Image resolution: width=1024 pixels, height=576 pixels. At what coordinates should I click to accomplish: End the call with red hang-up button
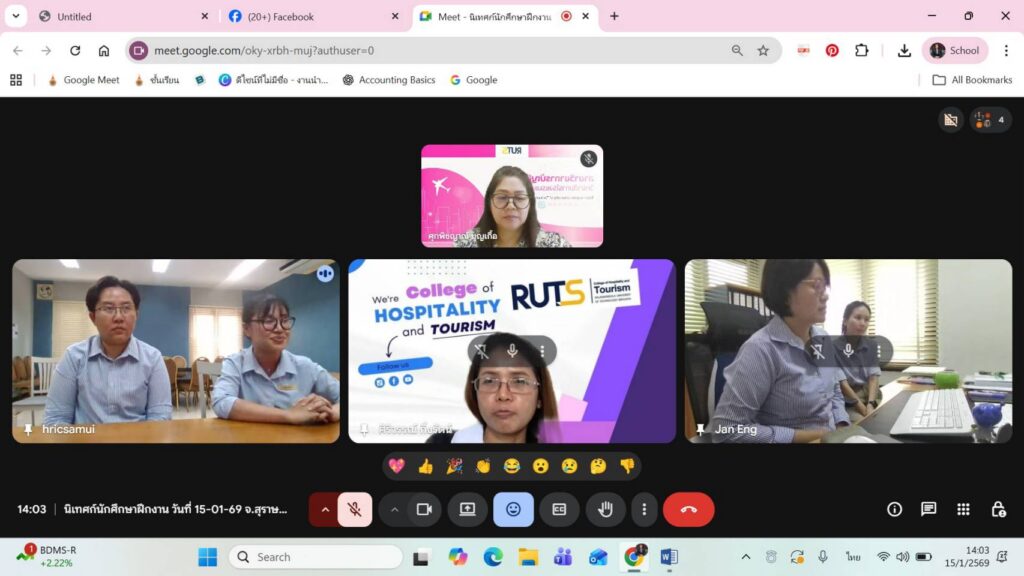688,509
